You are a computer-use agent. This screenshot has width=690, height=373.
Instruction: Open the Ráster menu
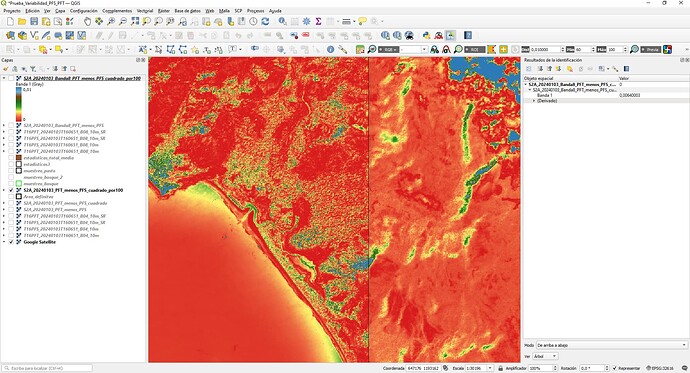164,11
